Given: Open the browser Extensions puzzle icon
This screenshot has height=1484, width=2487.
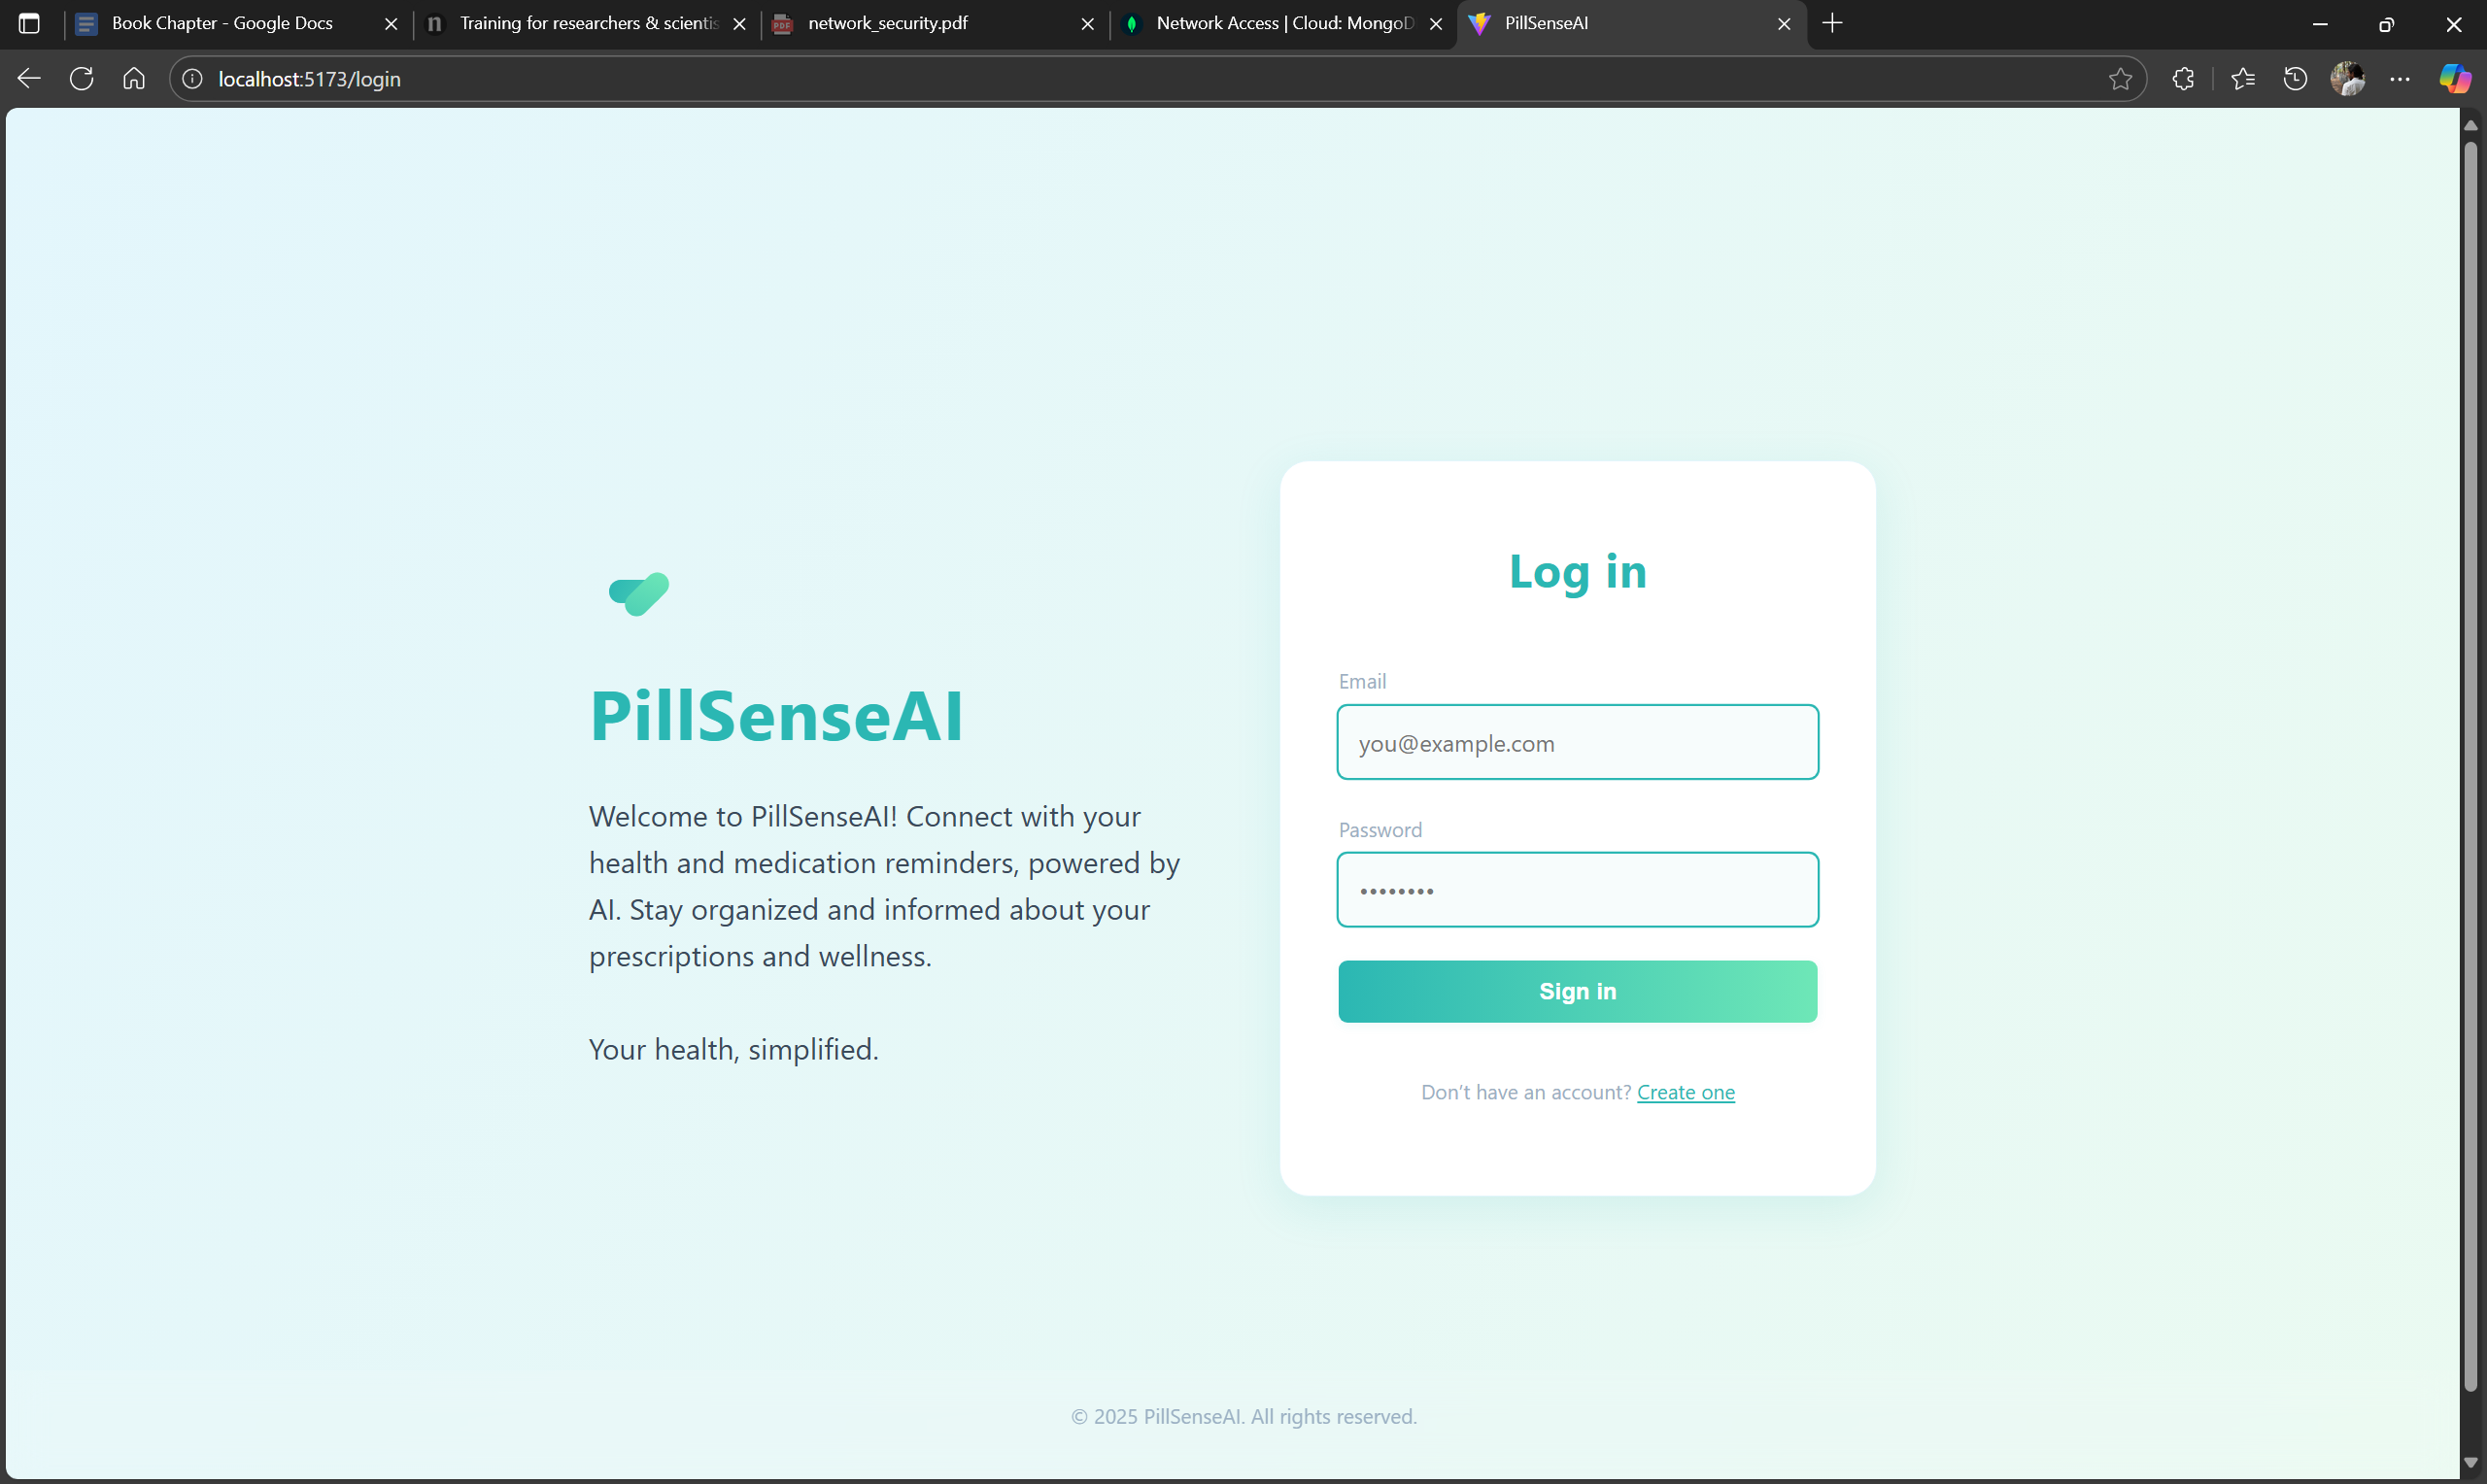Looking at the screenshot, I should (x=2184, y=79).
